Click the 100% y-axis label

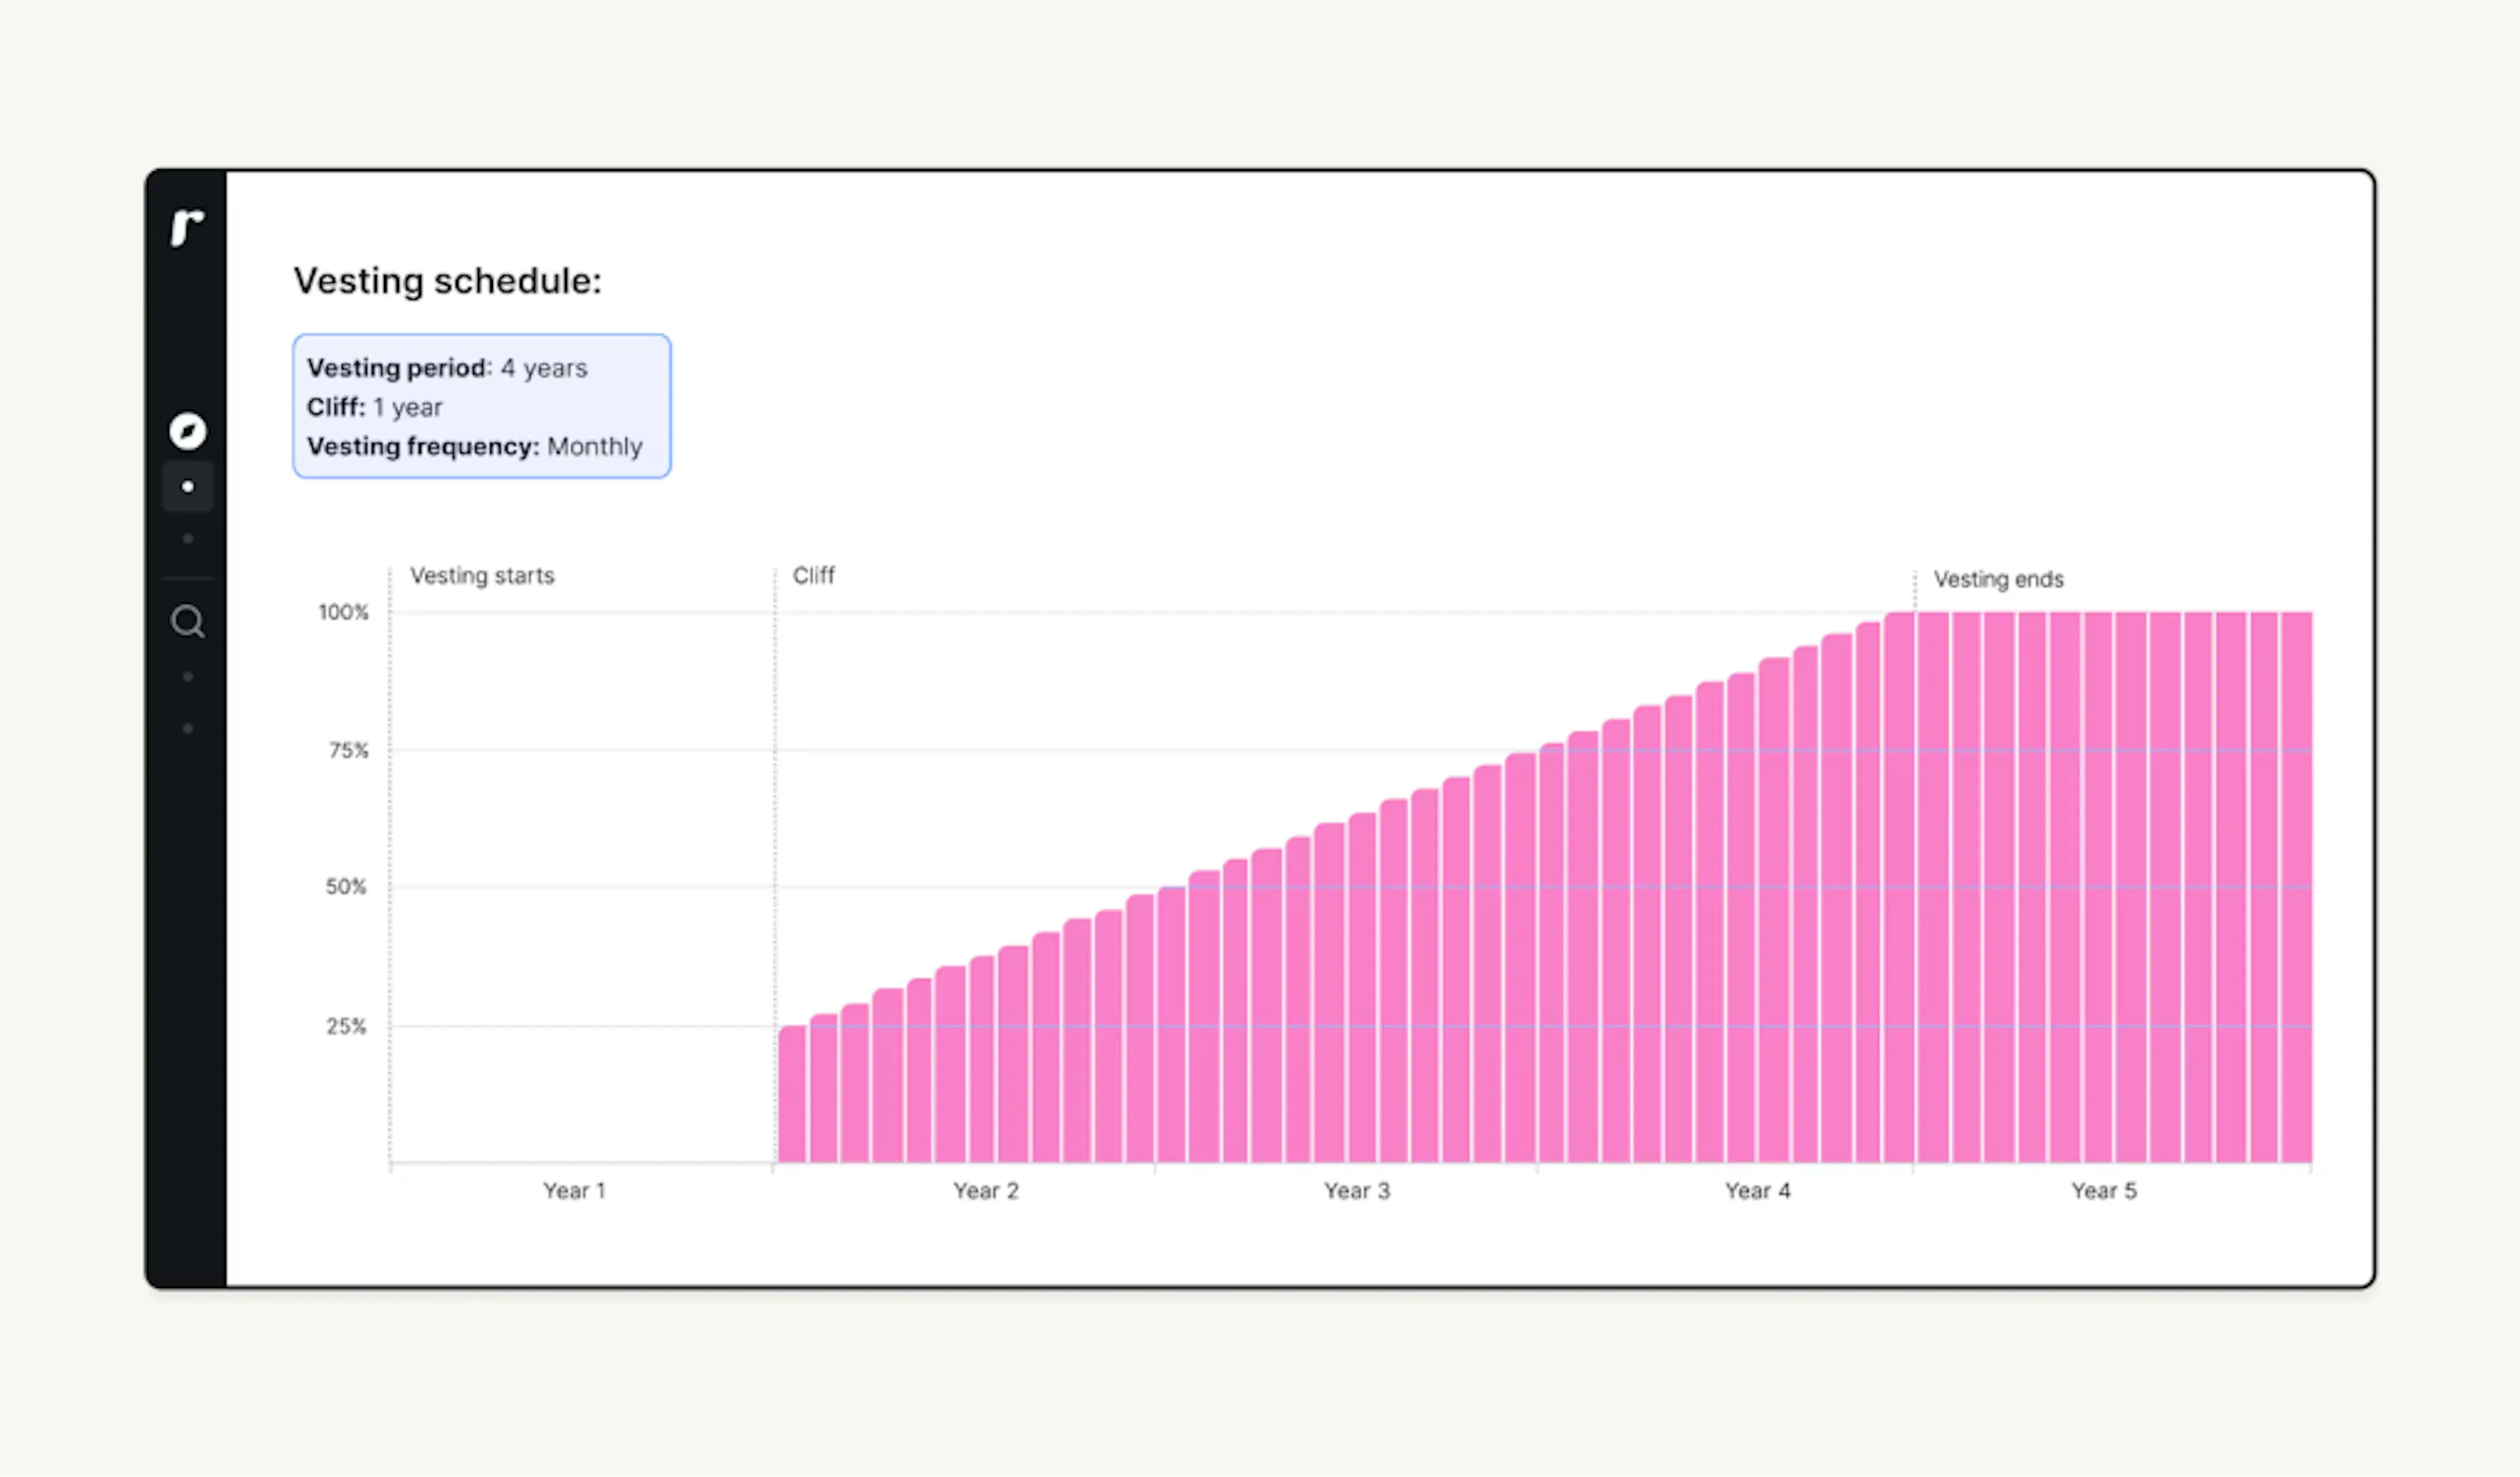pos(343,612)
